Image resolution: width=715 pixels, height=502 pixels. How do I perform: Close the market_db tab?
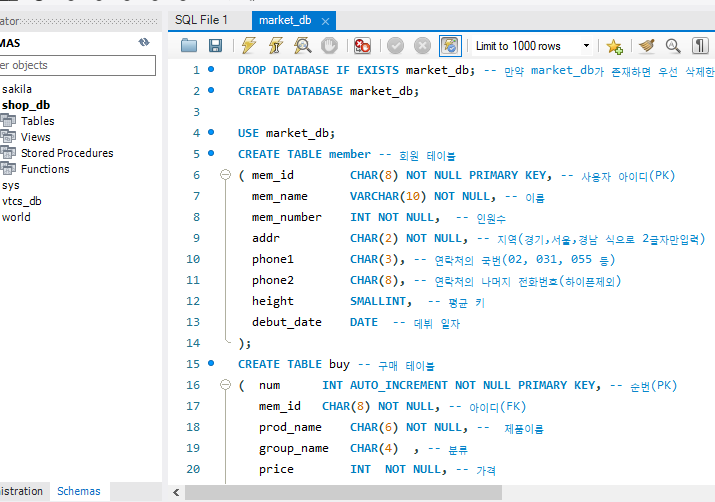tap(325, 21)
